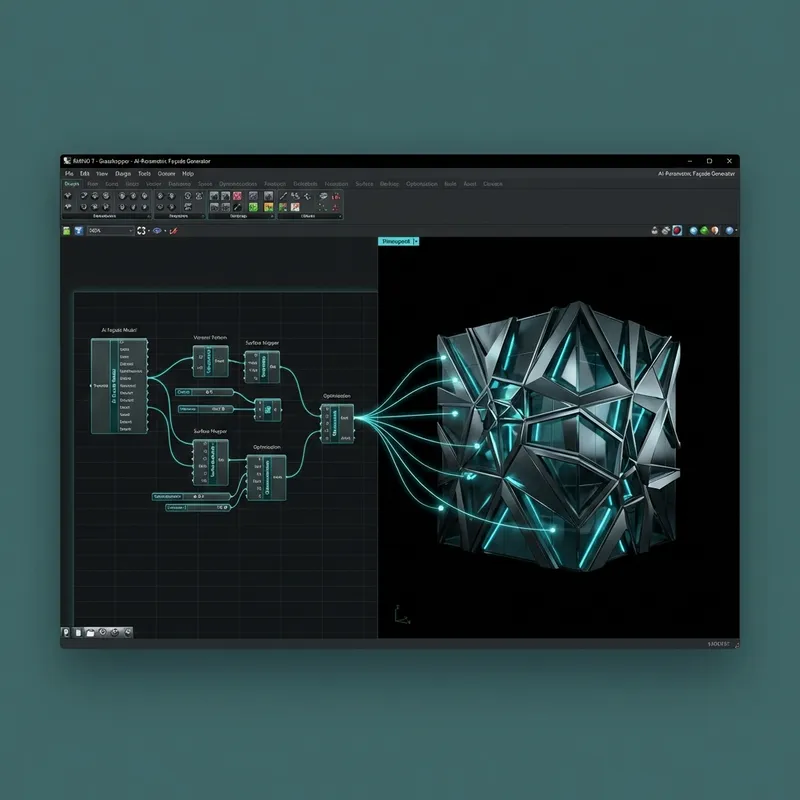Click the green mesh preview icon near top right
Screen dimensions: 800x800
pos(703,230)
